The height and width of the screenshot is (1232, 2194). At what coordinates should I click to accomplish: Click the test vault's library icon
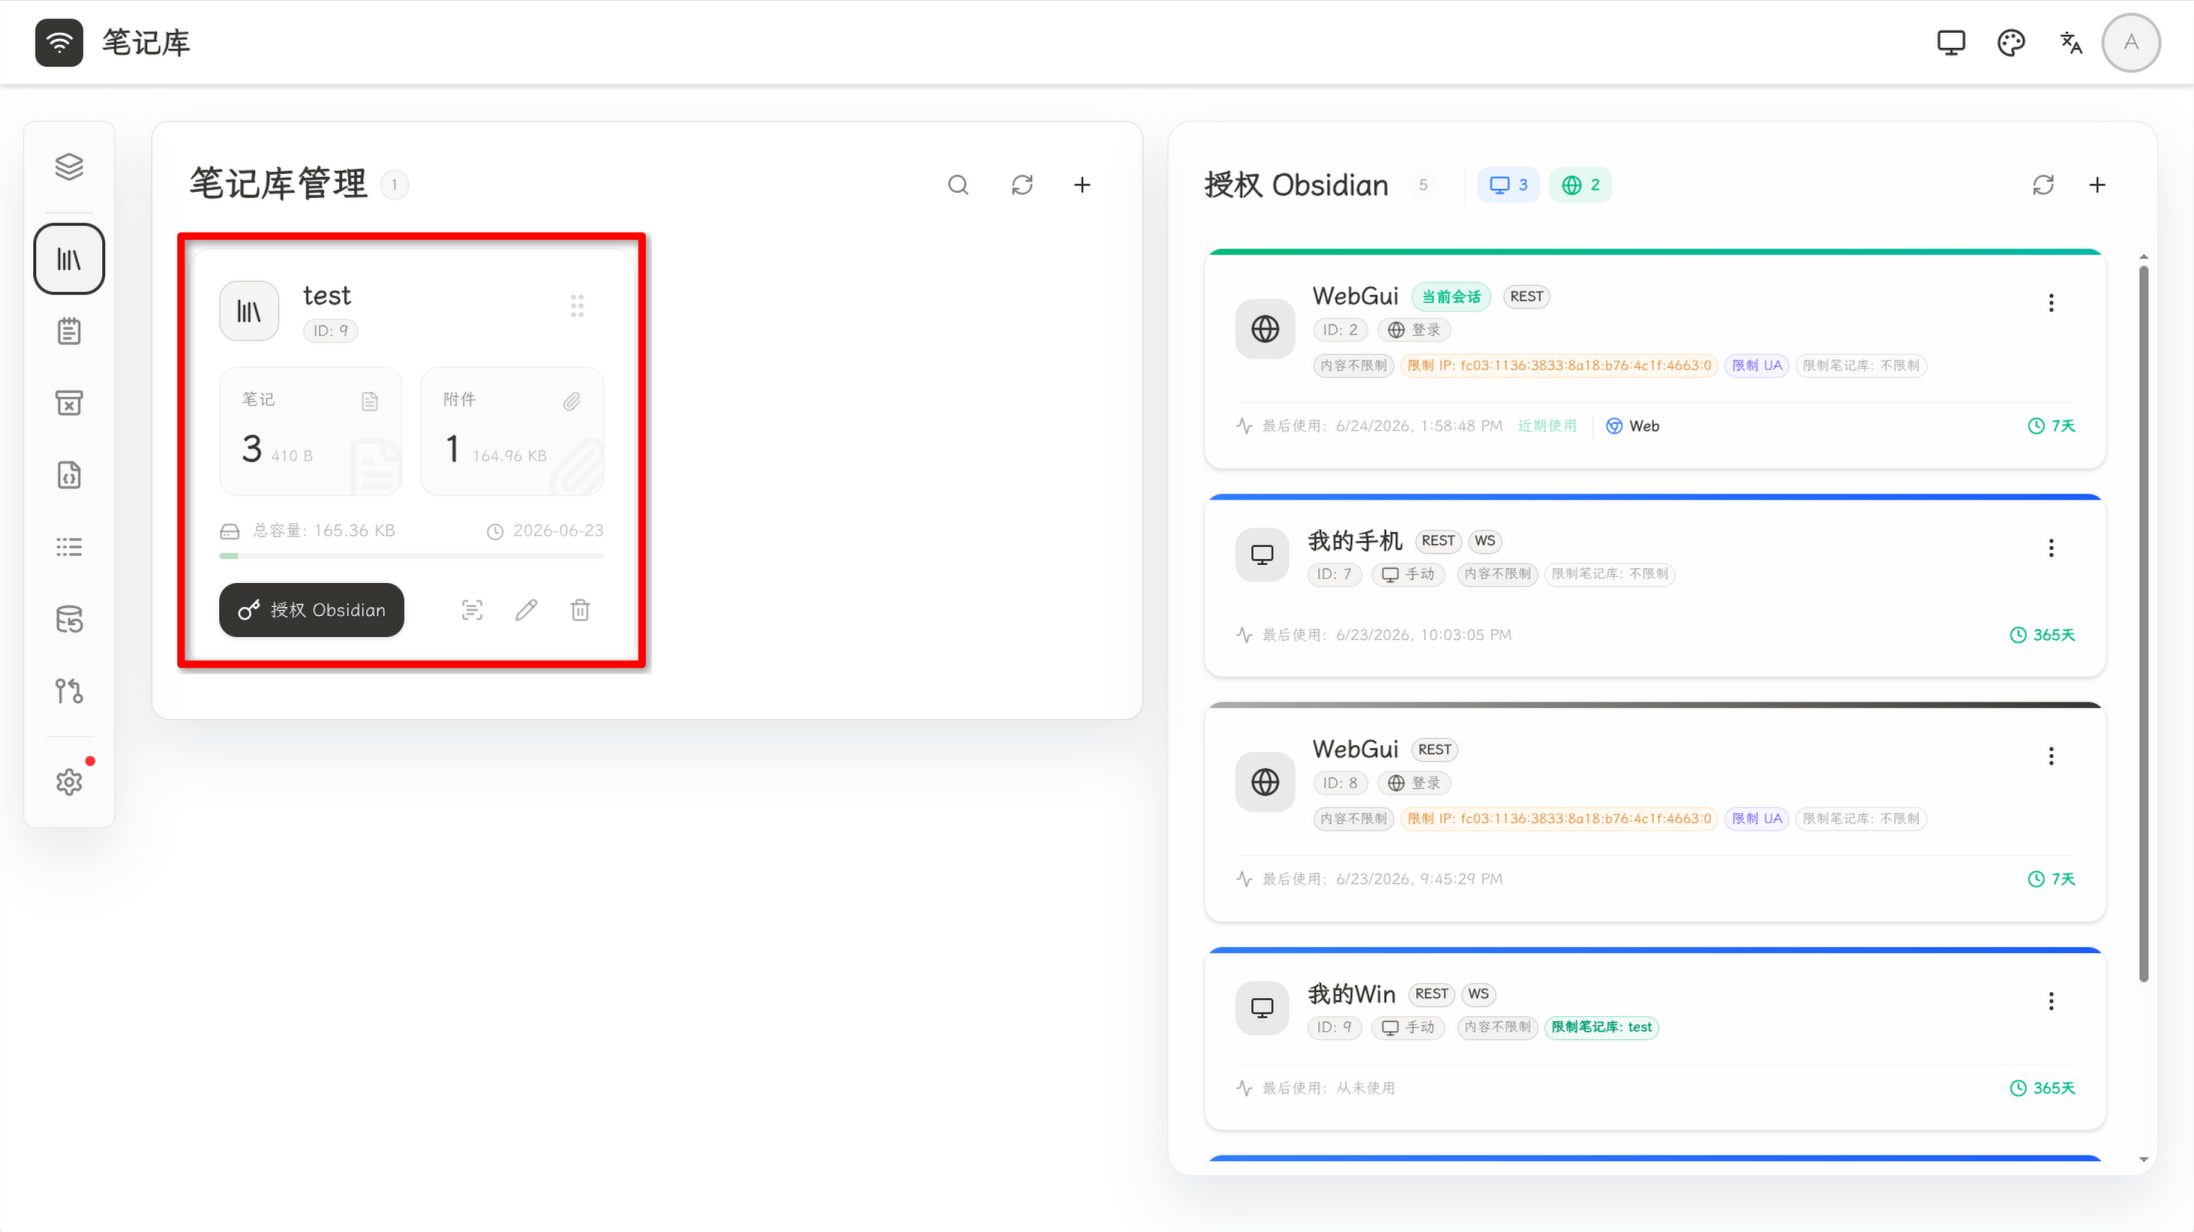click(249, 311)
